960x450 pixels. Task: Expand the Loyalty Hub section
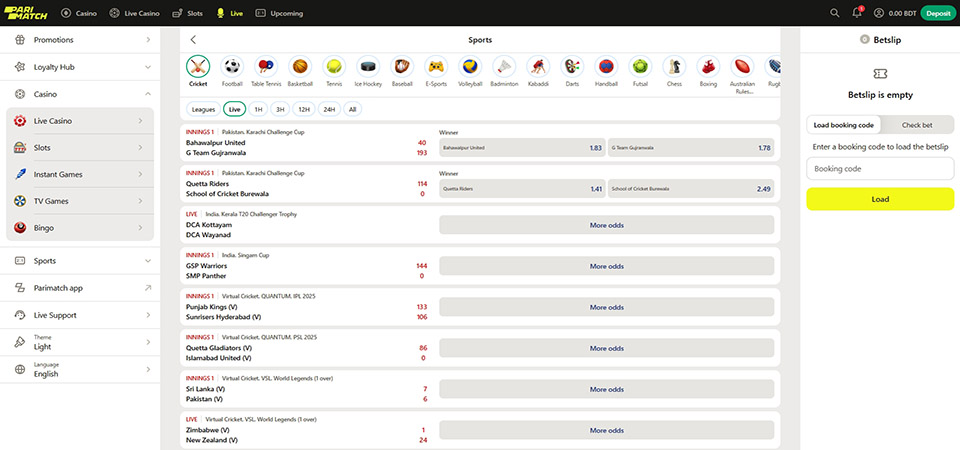[x=80, y=67]
